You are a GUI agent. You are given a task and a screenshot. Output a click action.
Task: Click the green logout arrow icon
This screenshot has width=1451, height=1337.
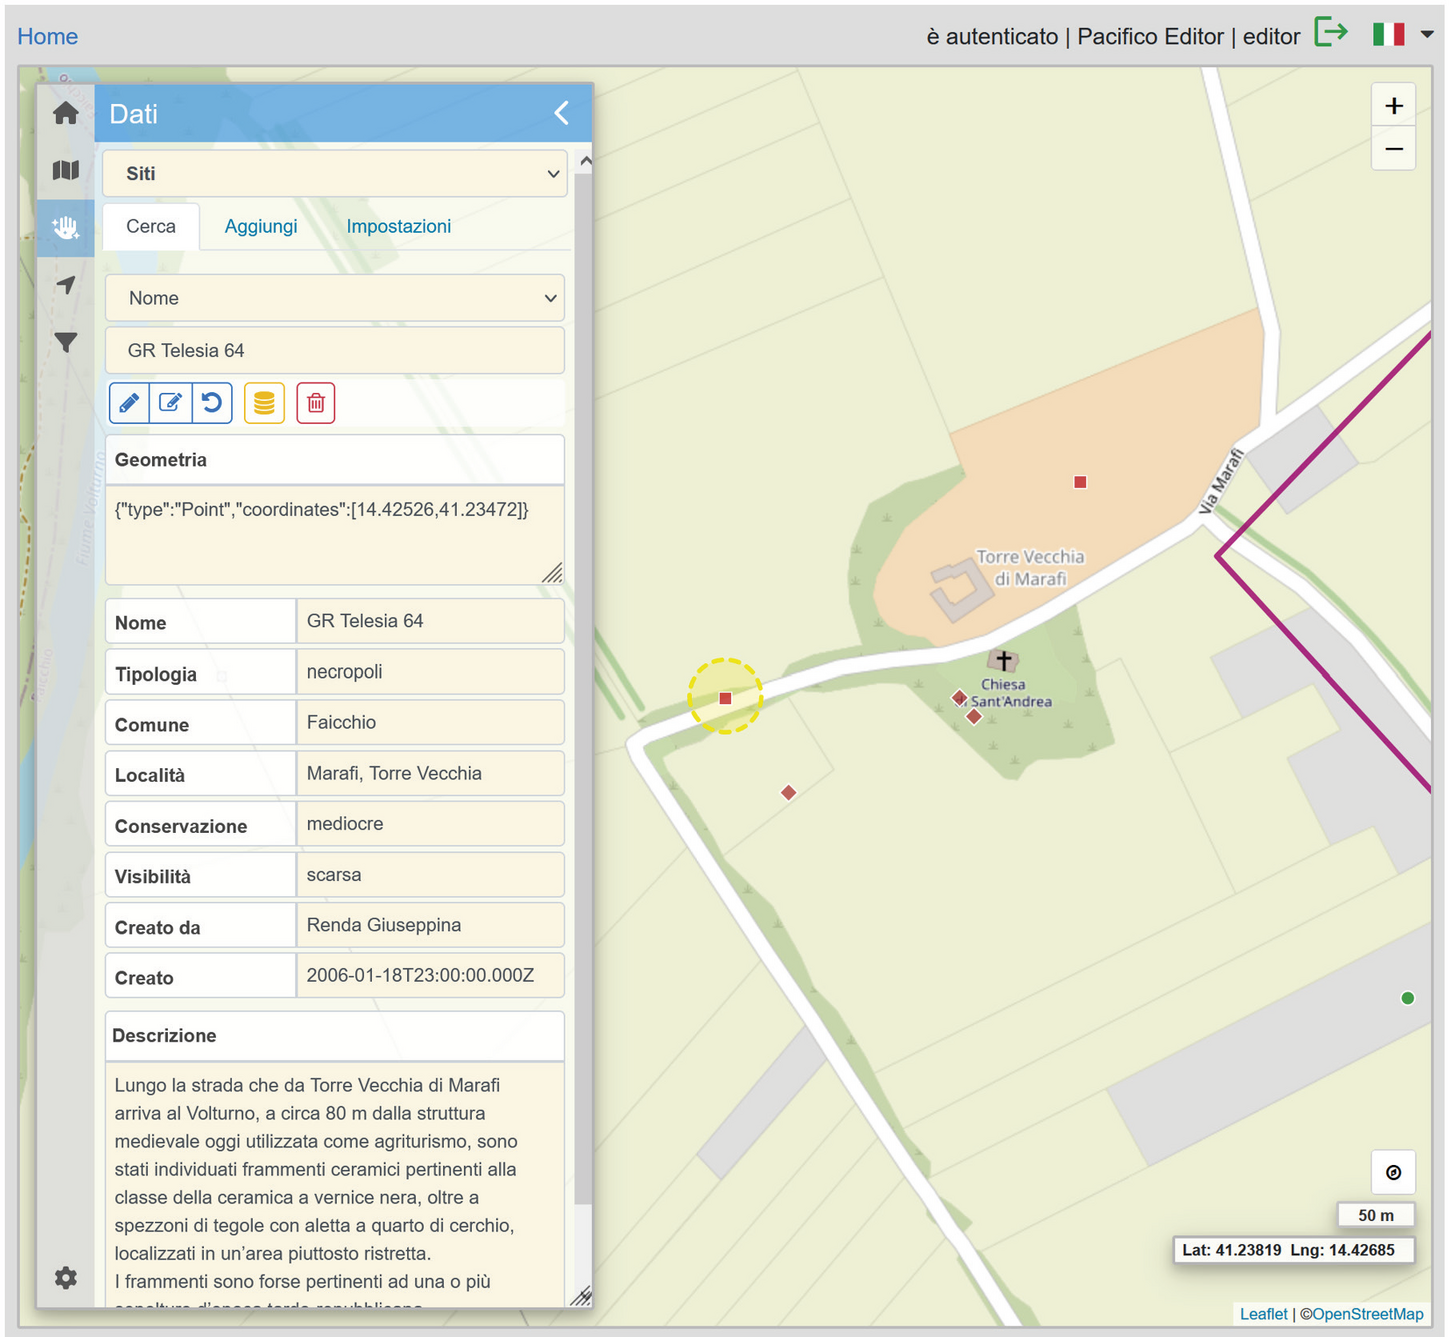(x=1331, y=32)
